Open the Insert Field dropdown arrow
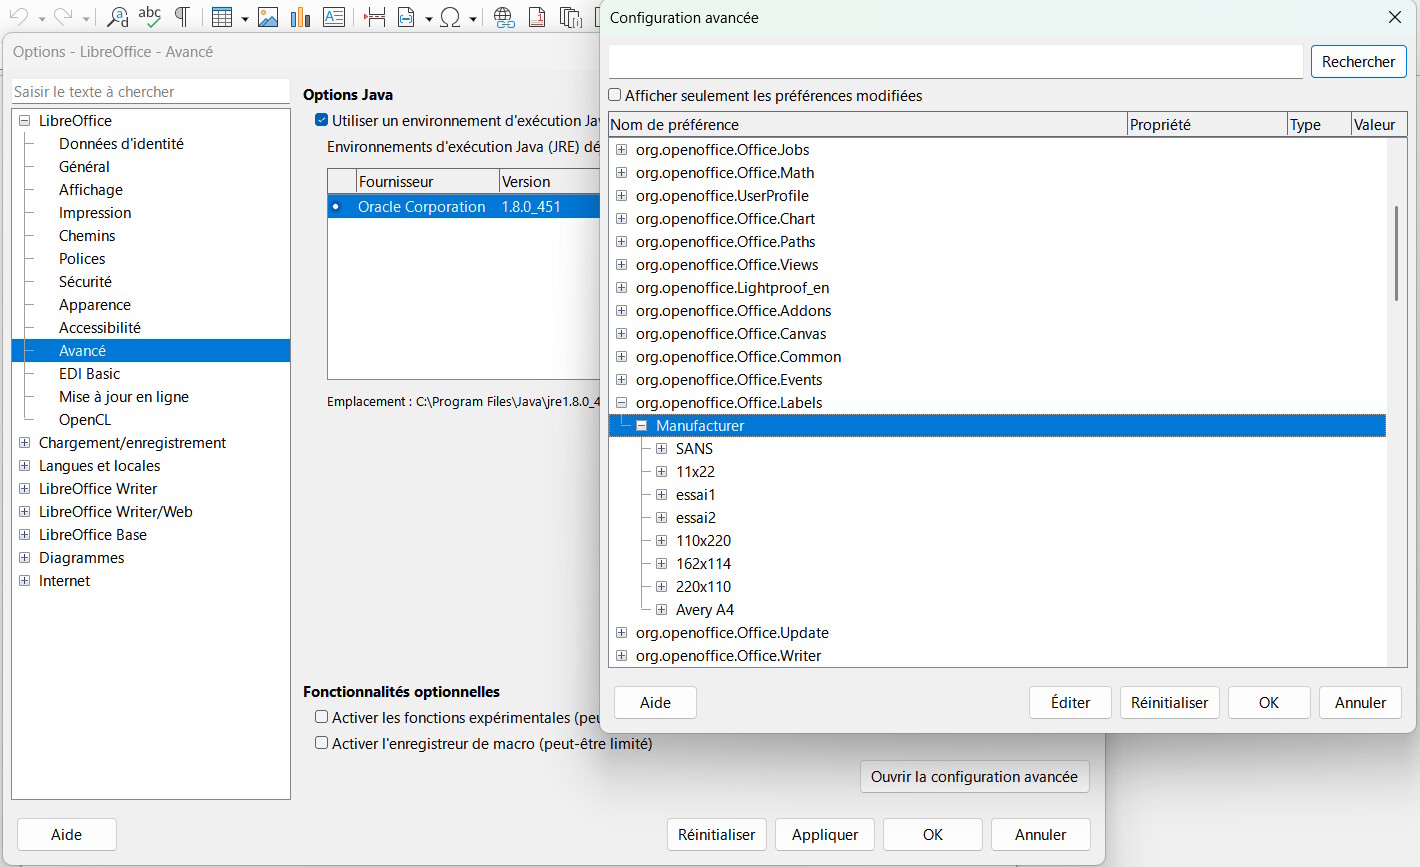1420x867 pixels. pyautogui.click(x=428, y=19)
